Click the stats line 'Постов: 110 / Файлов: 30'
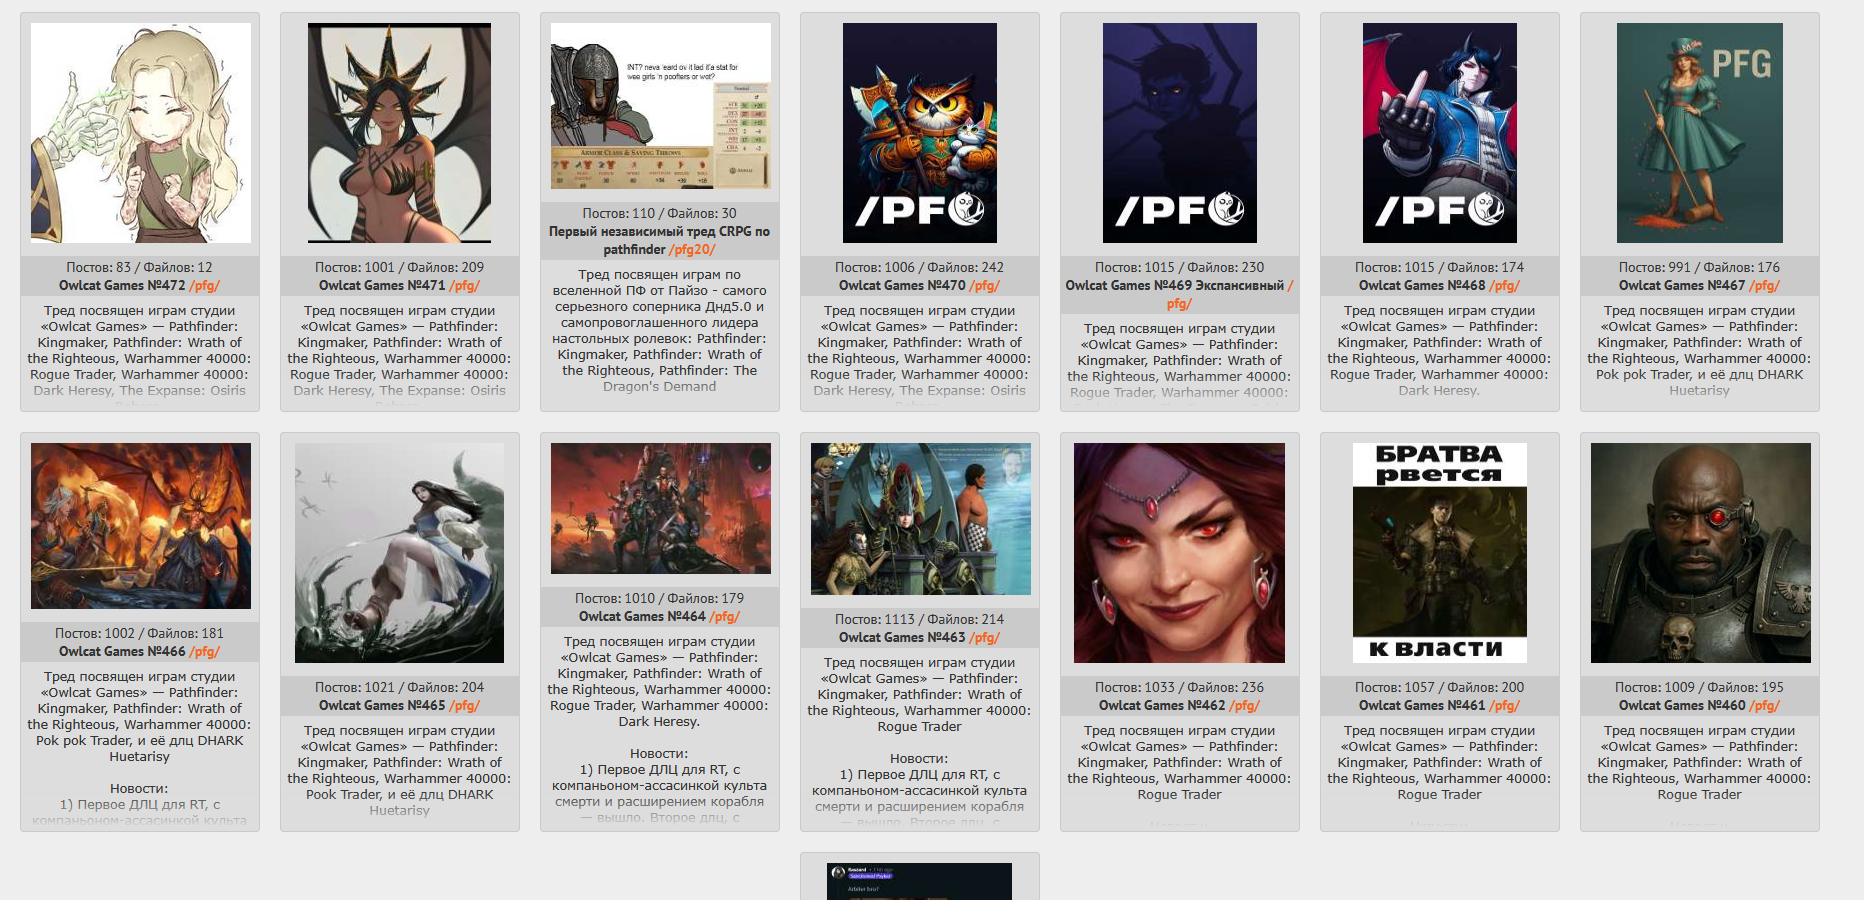 660,213
